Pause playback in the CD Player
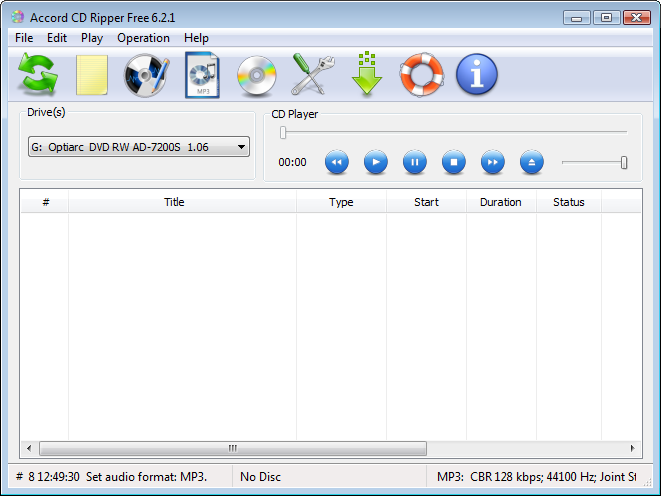The height and width of the screenshot is (496, 661). click(415, 162)
